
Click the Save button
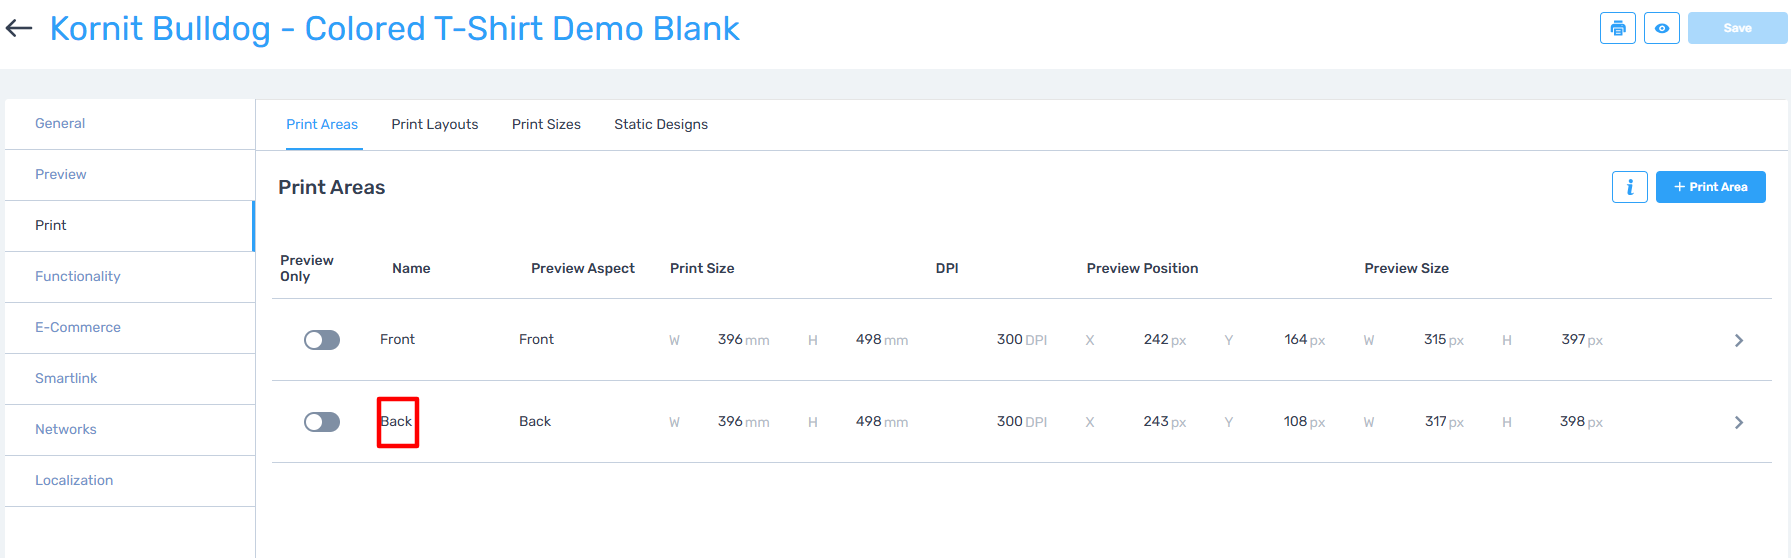1736,28
